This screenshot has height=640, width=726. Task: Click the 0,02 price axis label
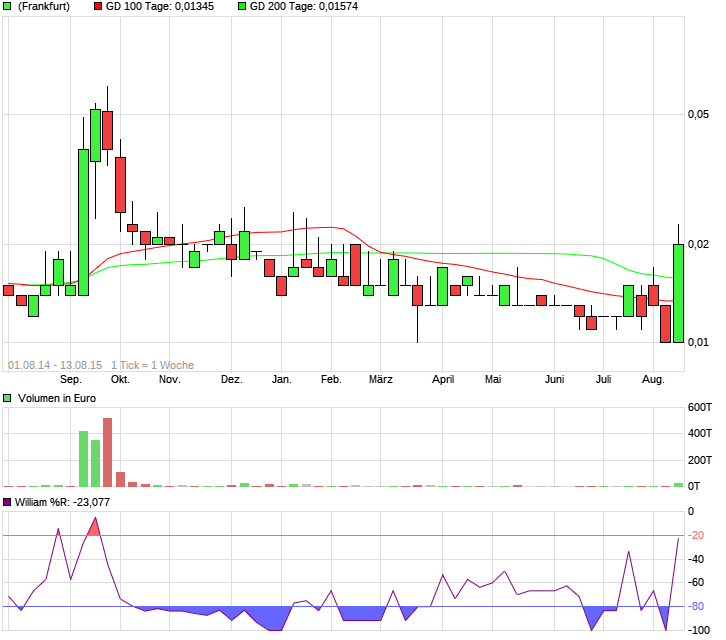coord(698,245)
